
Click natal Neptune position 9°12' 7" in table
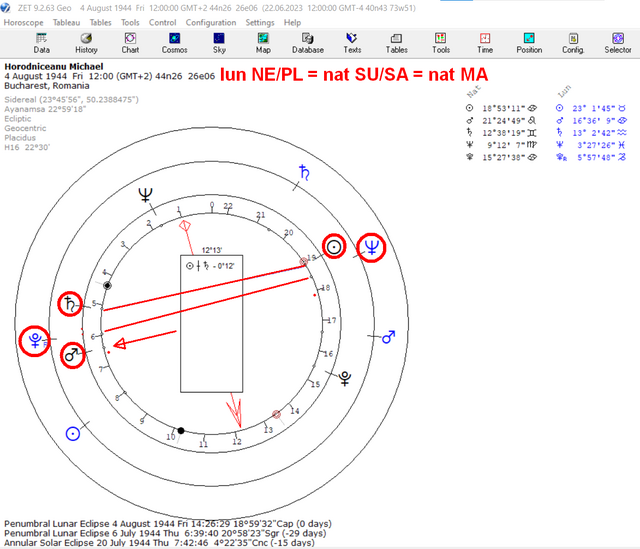click(505, 145)
